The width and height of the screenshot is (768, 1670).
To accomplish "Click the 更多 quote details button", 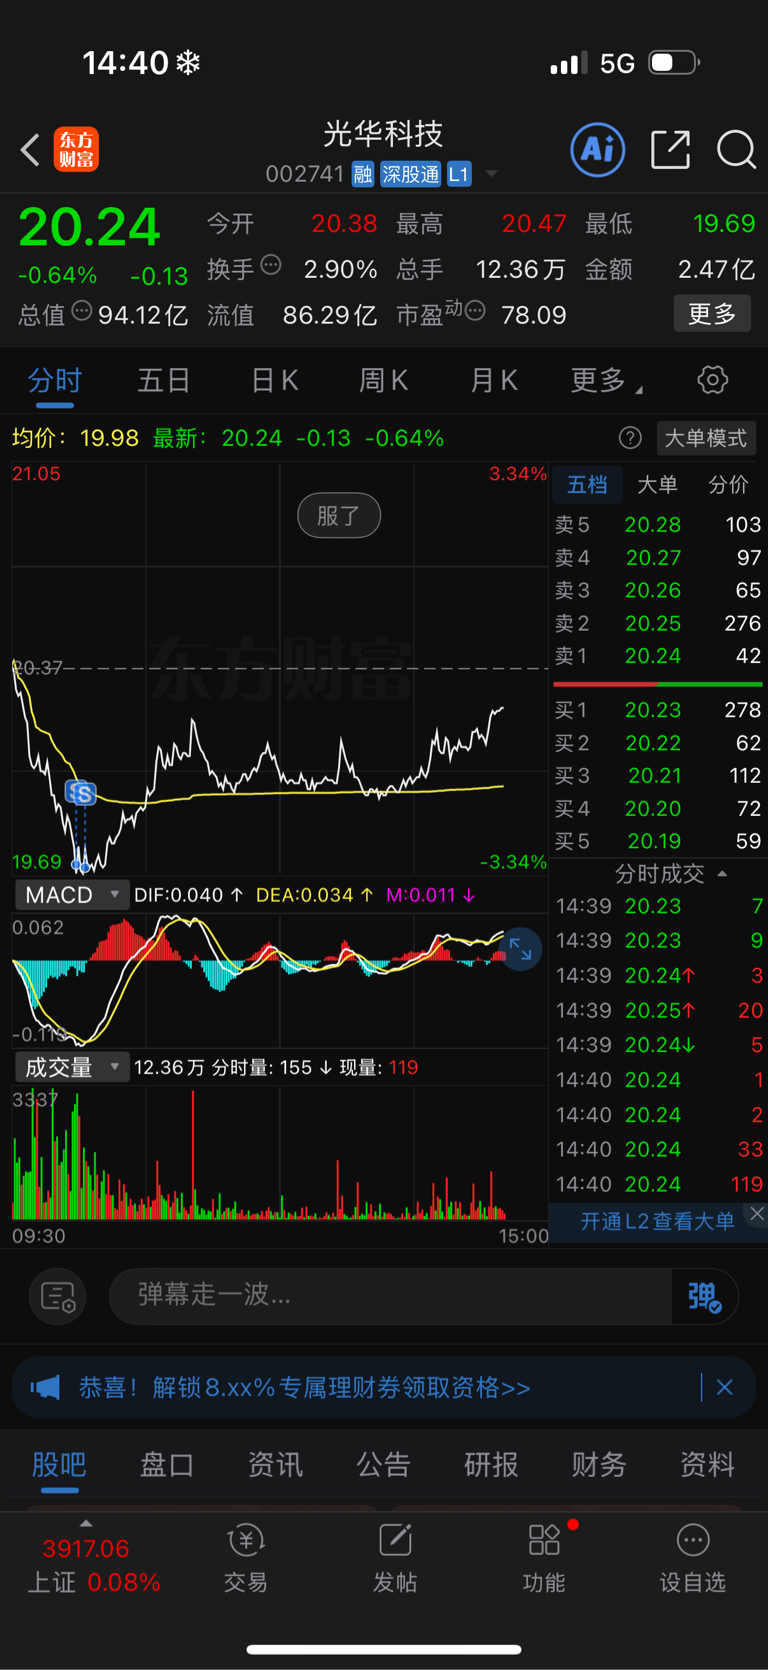I will pos(712,314).
